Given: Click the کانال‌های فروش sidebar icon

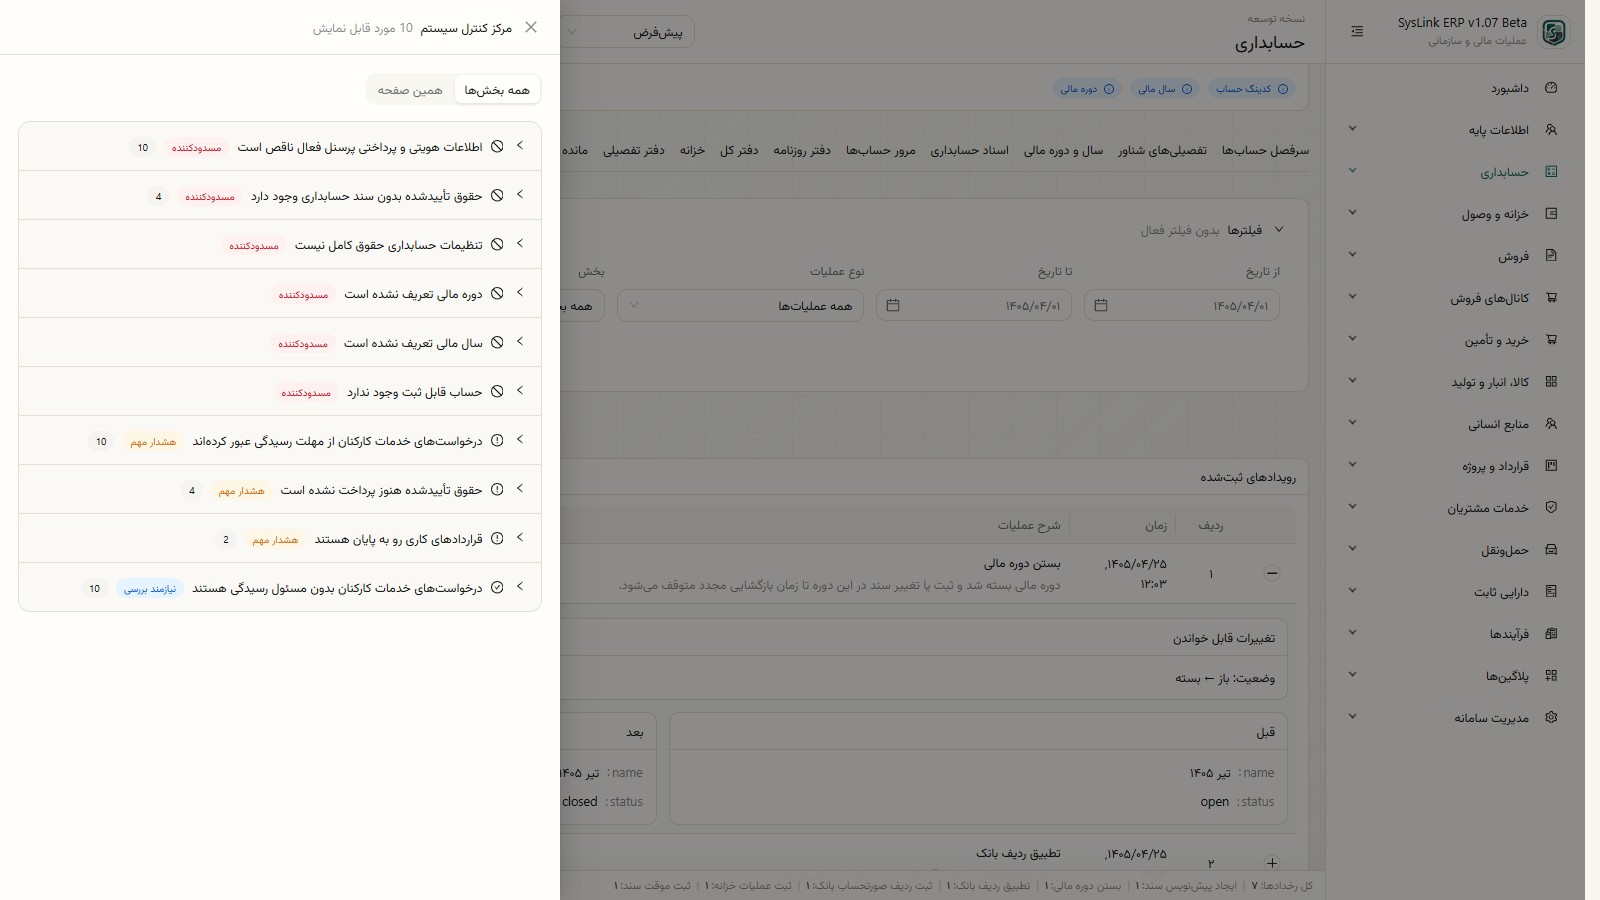Looking at the screenshot, I should tap(1551, 298).
